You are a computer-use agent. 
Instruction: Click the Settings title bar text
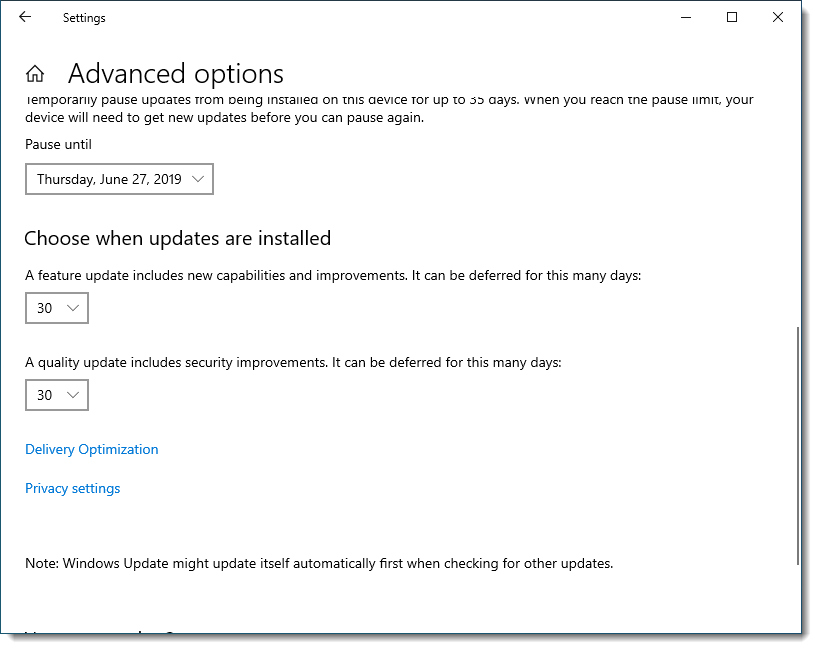84,18
